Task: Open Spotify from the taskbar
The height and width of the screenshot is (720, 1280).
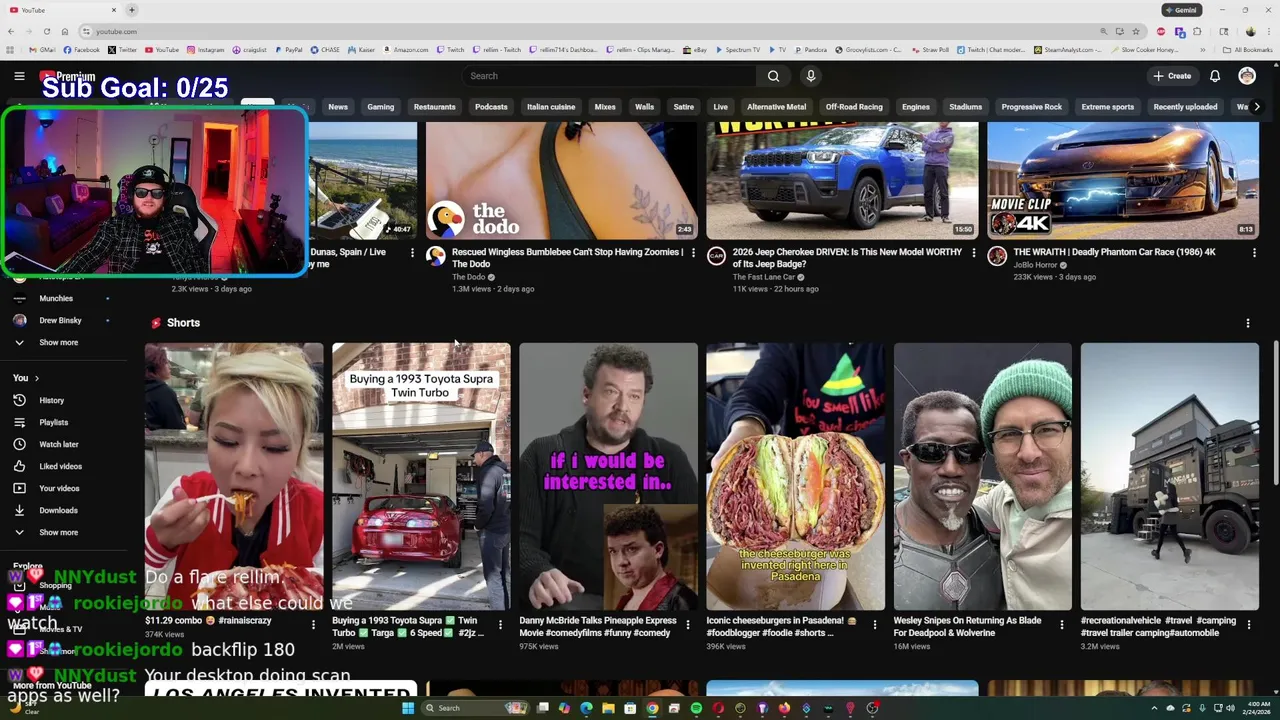Action: (696, 708)
